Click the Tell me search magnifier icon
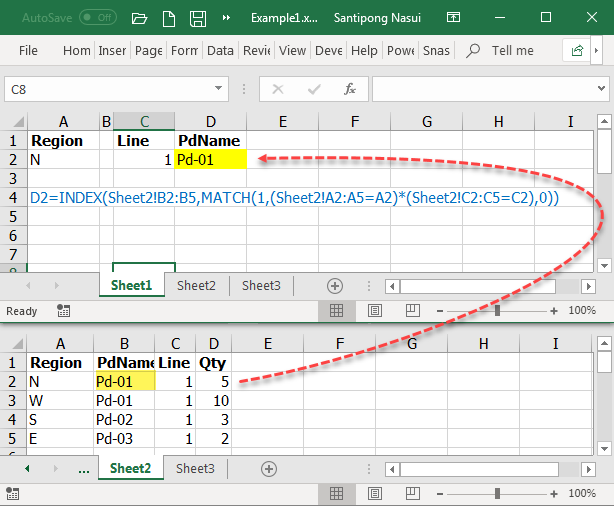This screenshot has width=614, height=506. [475, 50]
